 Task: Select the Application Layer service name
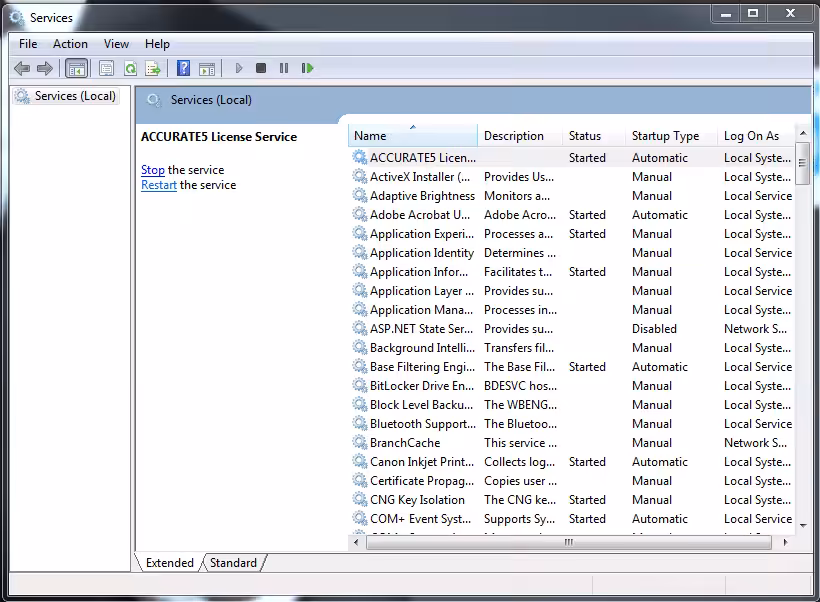click(x=422, y=291)
